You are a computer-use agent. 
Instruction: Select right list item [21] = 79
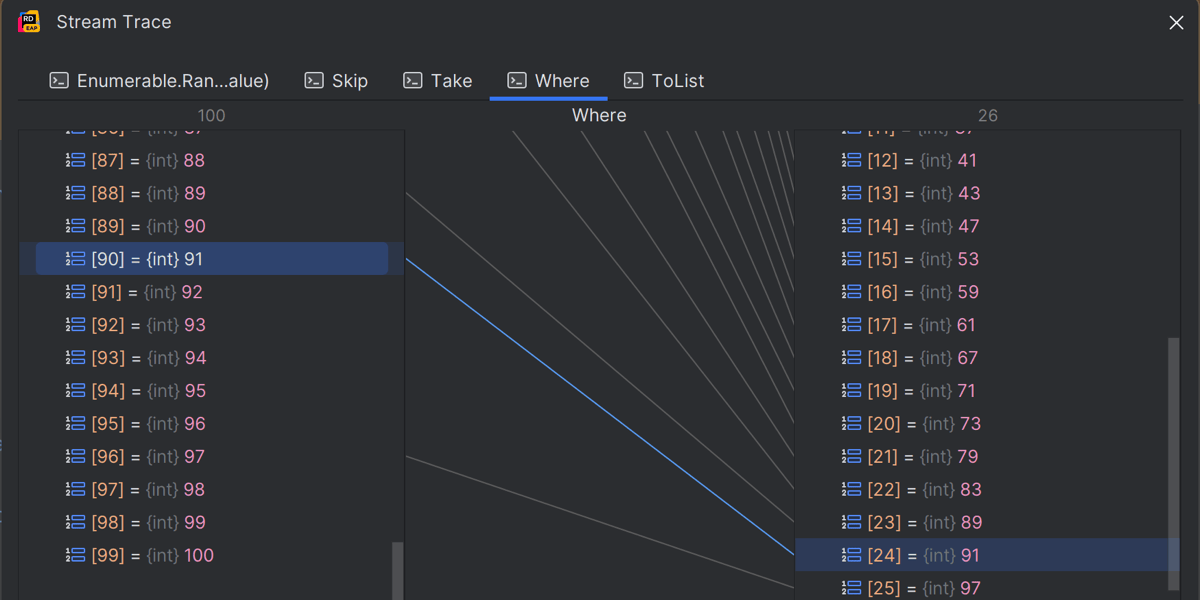coord(924,457)
